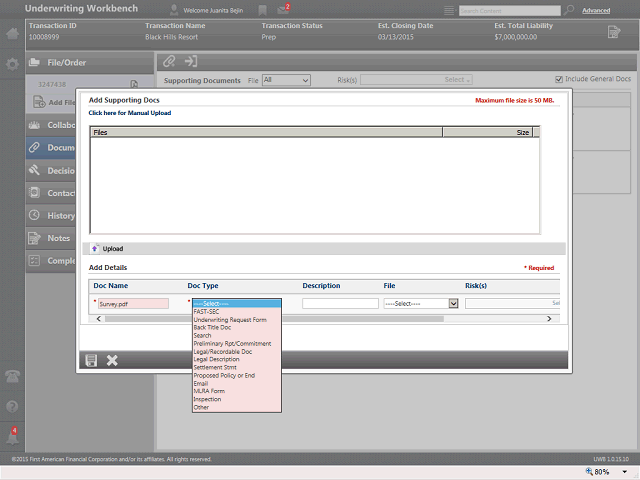This screenshot has width=640, height=480.
Task: Choose Proposed Policy or End option
Action: coord(237,376)
